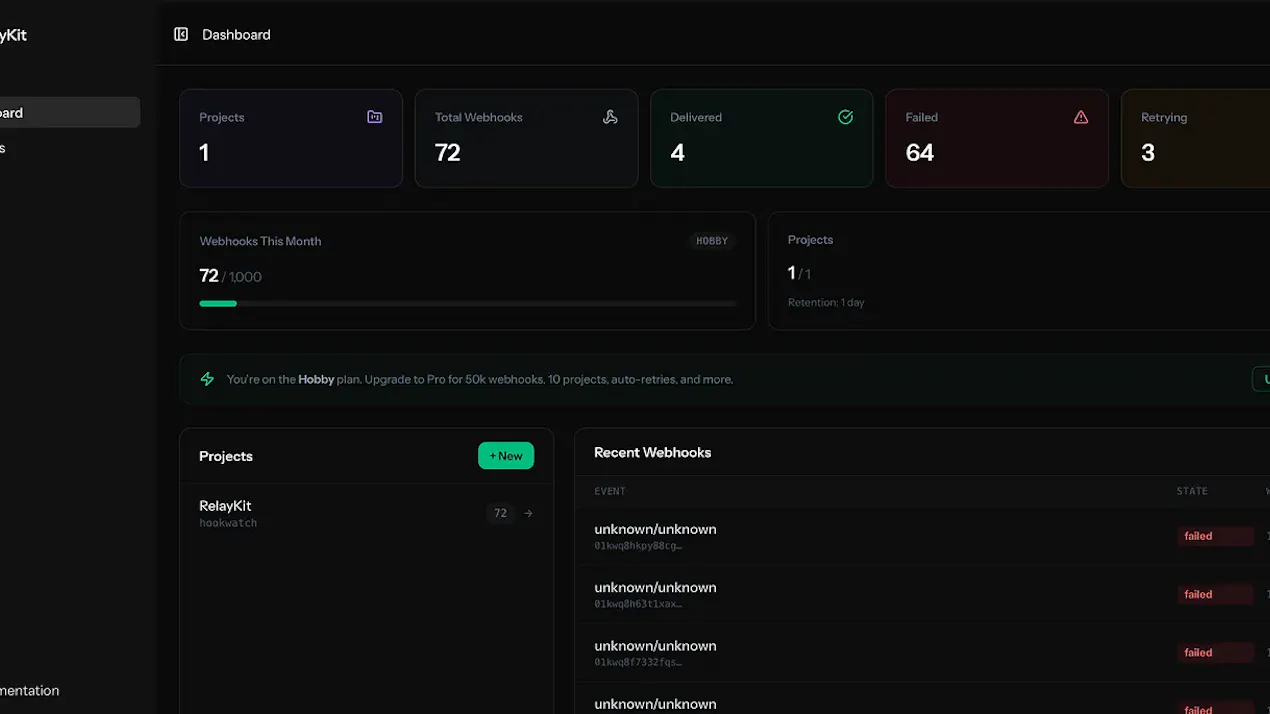Click the STATE column header

pyautogui.click(x=1192, y=491)
